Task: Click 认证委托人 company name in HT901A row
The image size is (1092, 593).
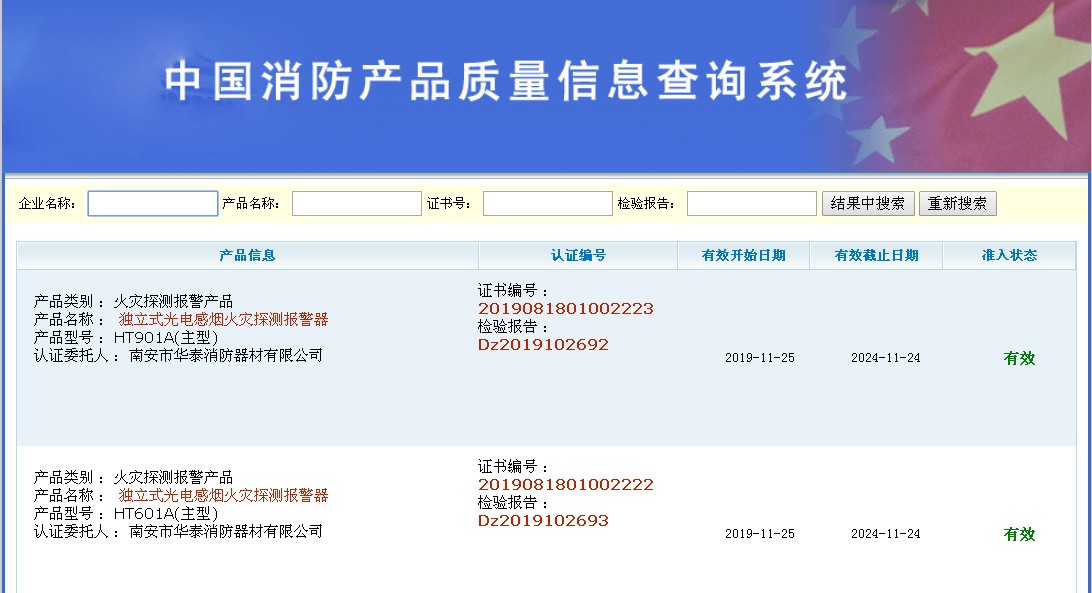Action: tap(226, 355)
